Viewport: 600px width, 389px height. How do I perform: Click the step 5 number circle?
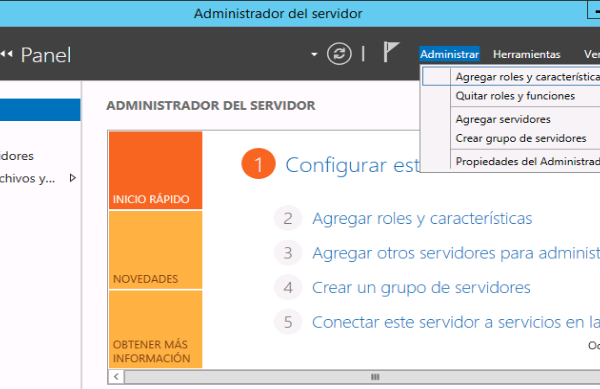click(x=288, y=322)
